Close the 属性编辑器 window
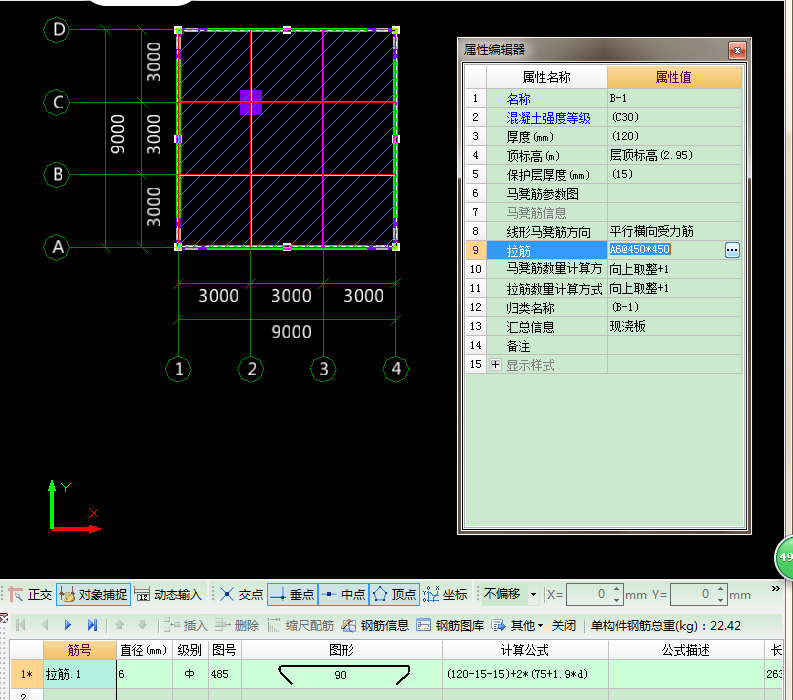Image resolution: width=793 pixels, height=700 pixels. click(737, 50)
